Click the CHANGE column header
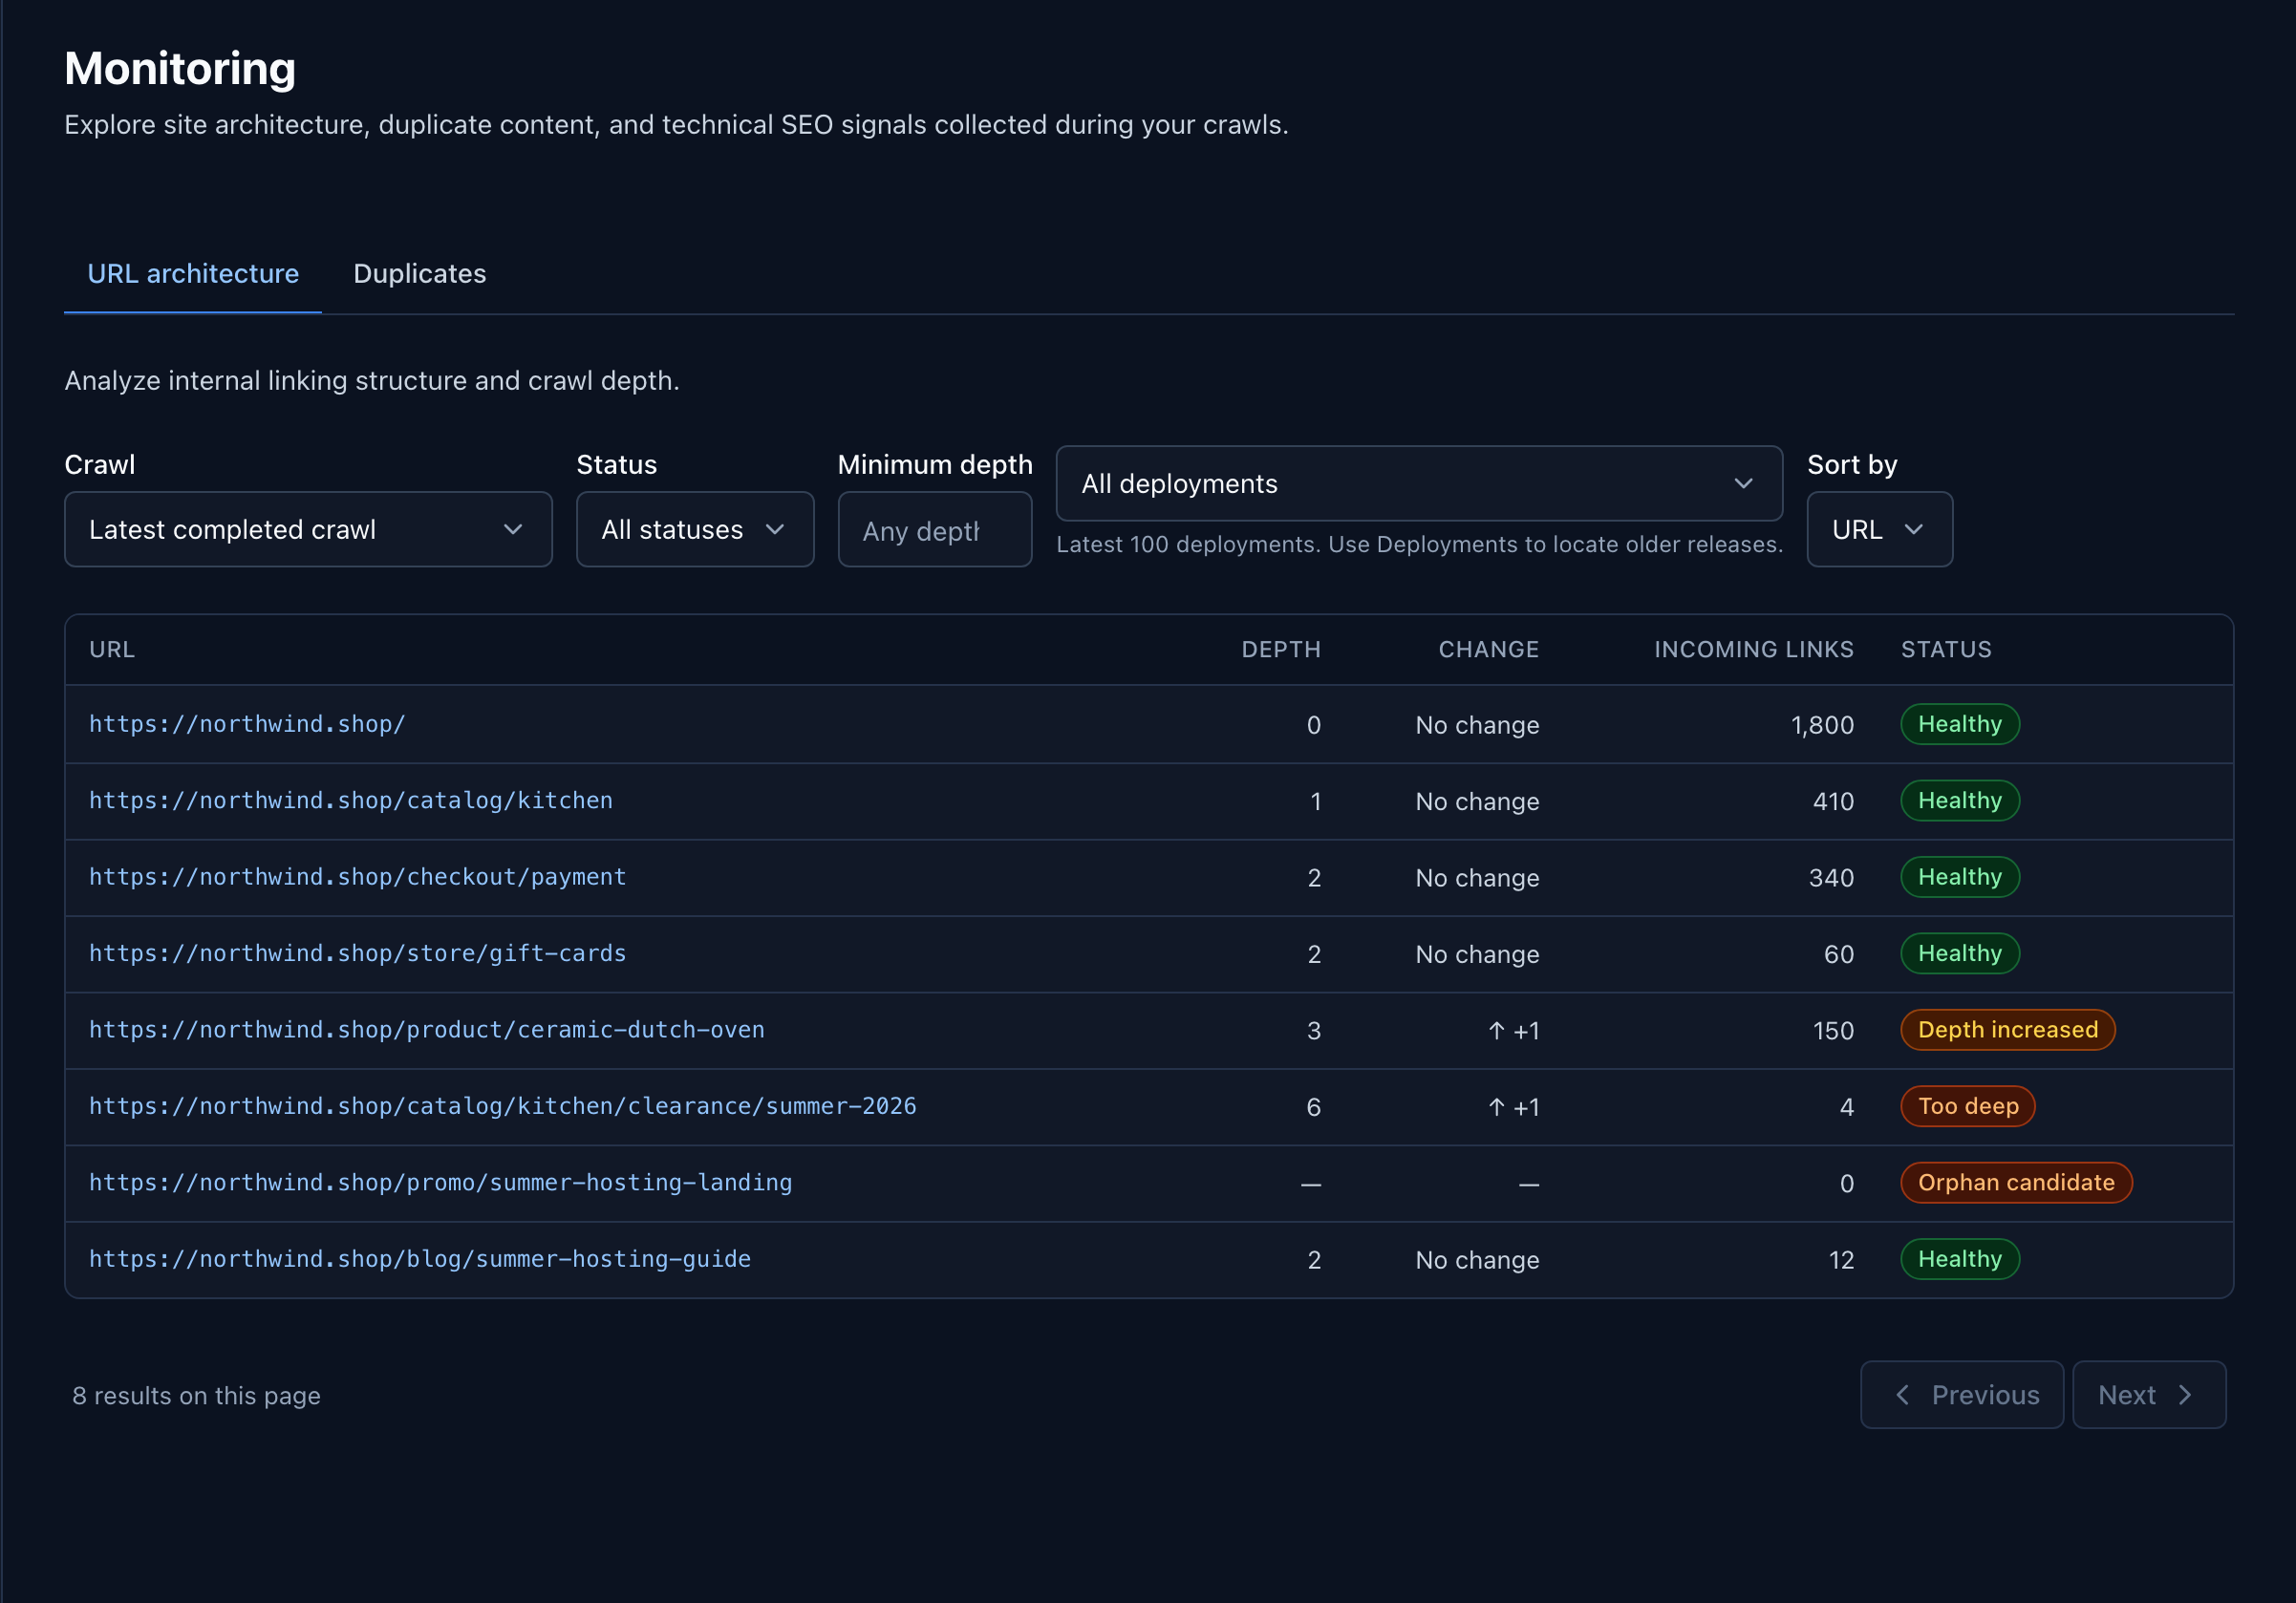The width and height of the screenshot is (2296, 1603). tap(1488, 649)
